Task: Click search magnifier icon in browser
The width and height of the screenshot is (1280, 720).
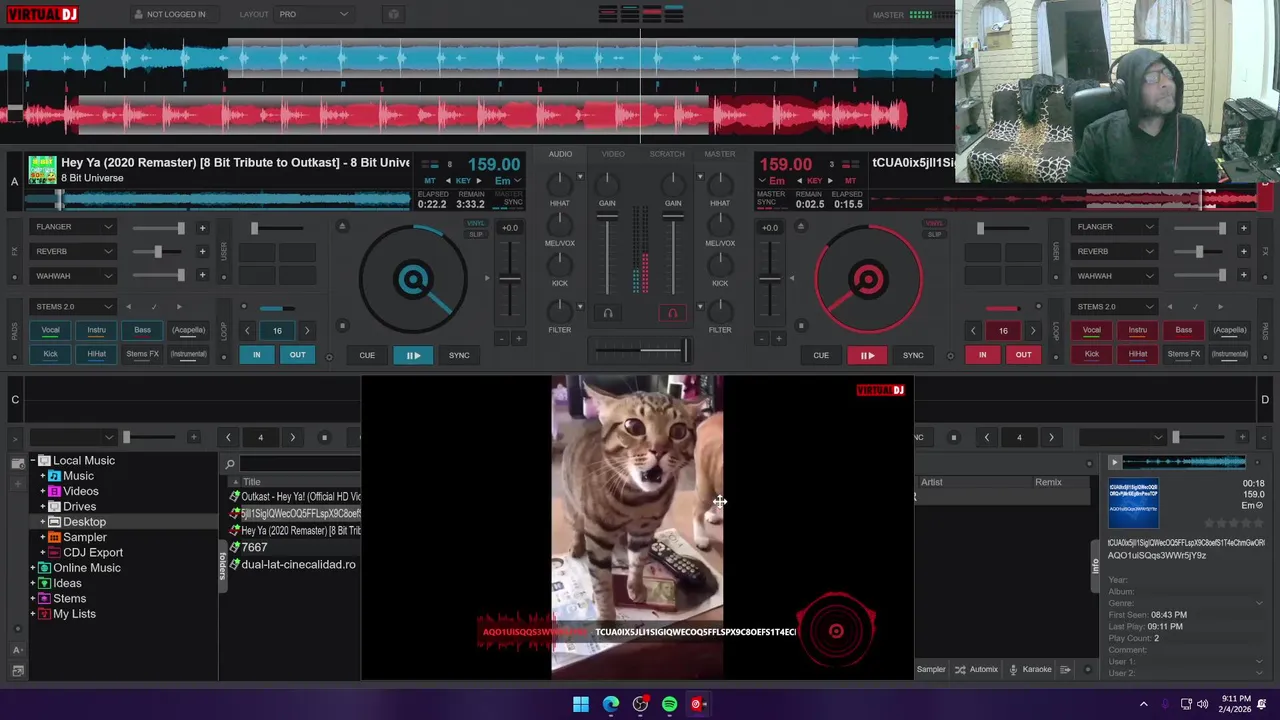Action: click(230, 464)
